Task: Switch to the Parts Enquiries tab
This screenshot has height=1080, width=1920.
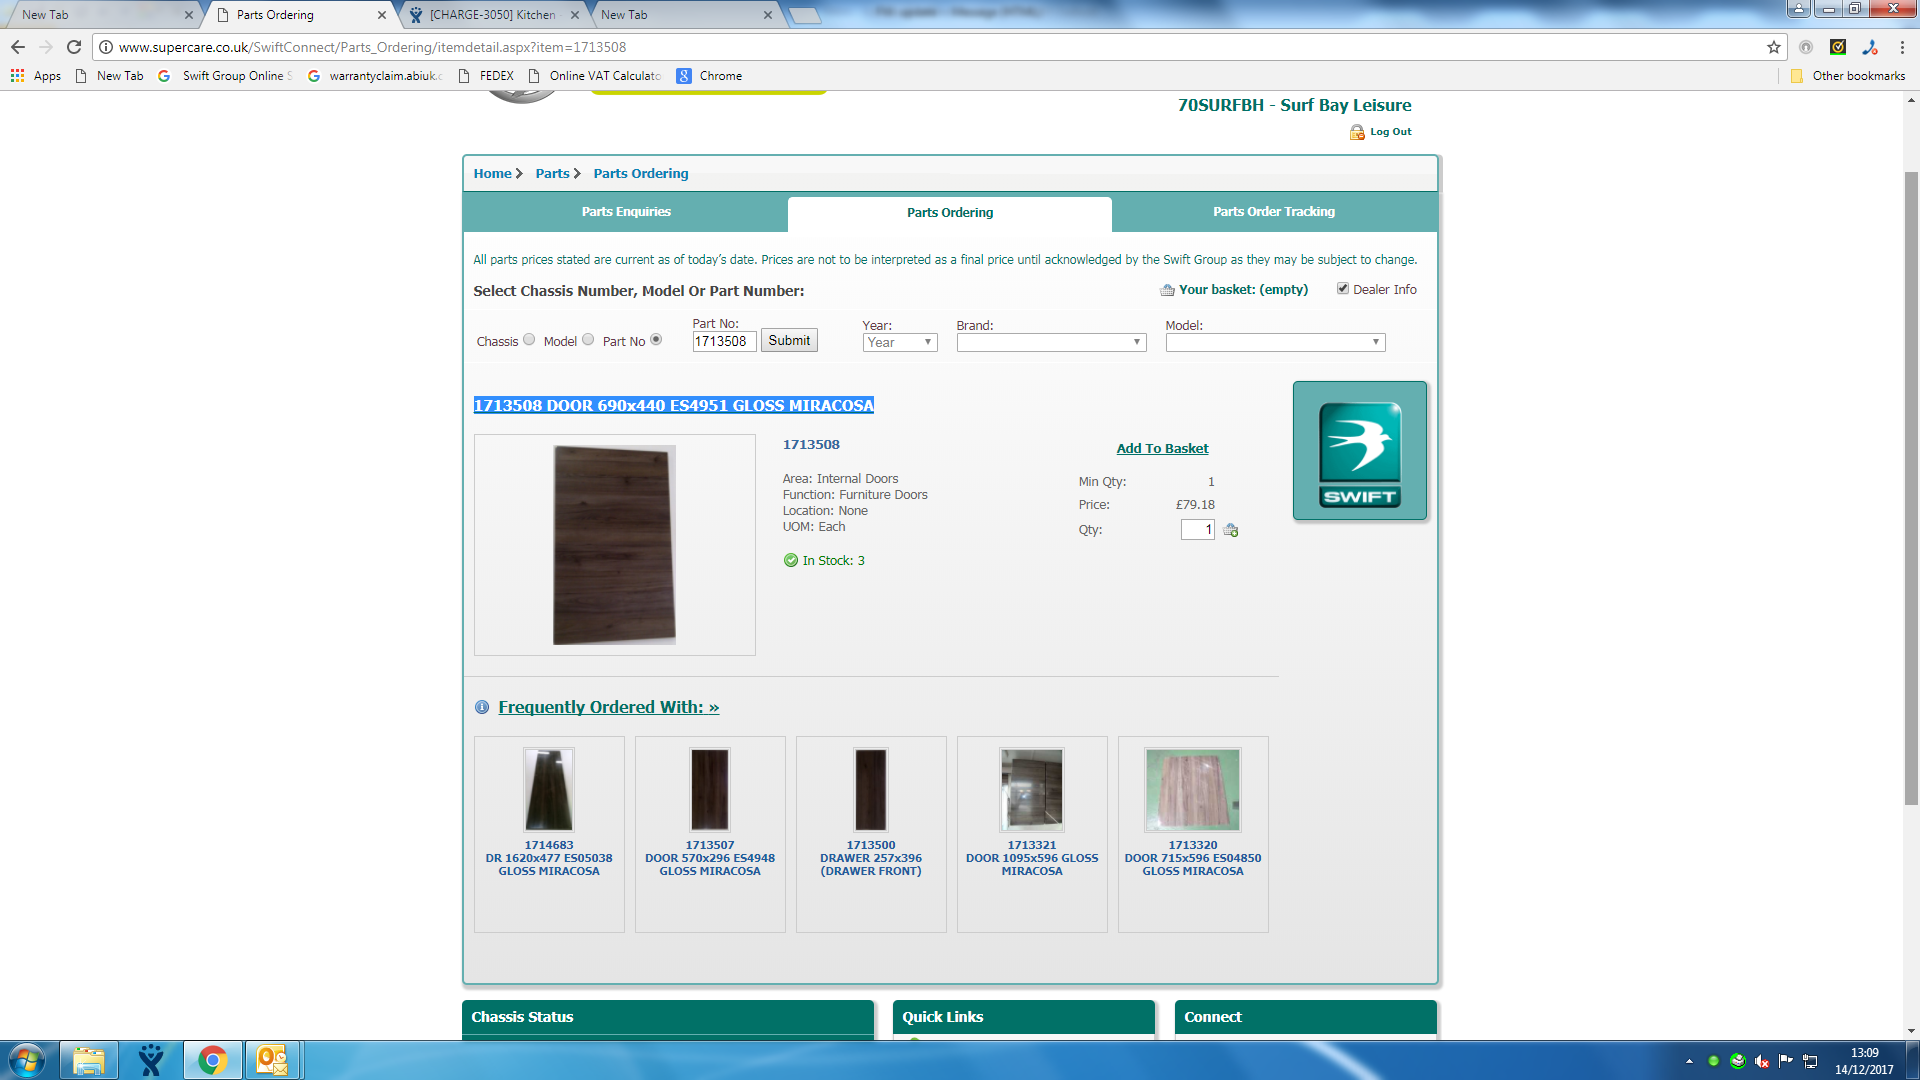Action: pyautogui.click(x=626, y=212)
